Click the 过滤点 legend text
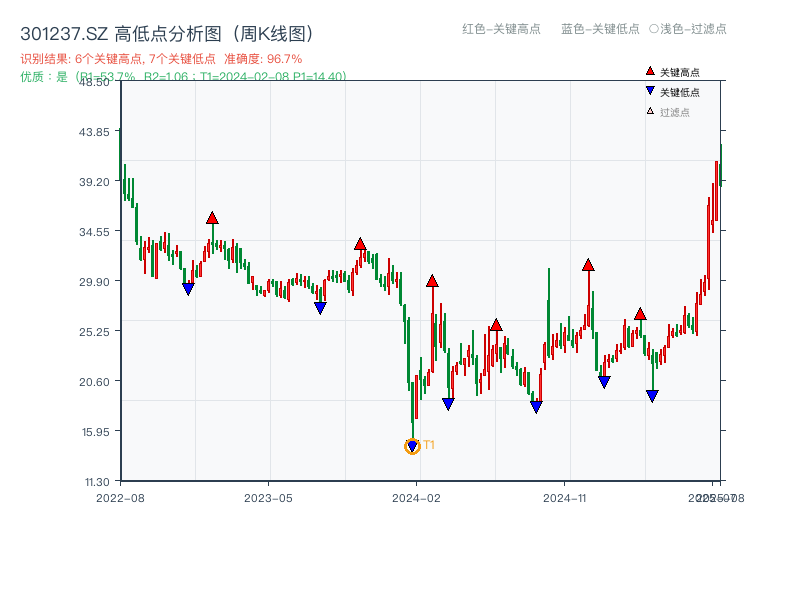Image resolution: width=800 pixels, height=600 pixels. coord(675,112)
